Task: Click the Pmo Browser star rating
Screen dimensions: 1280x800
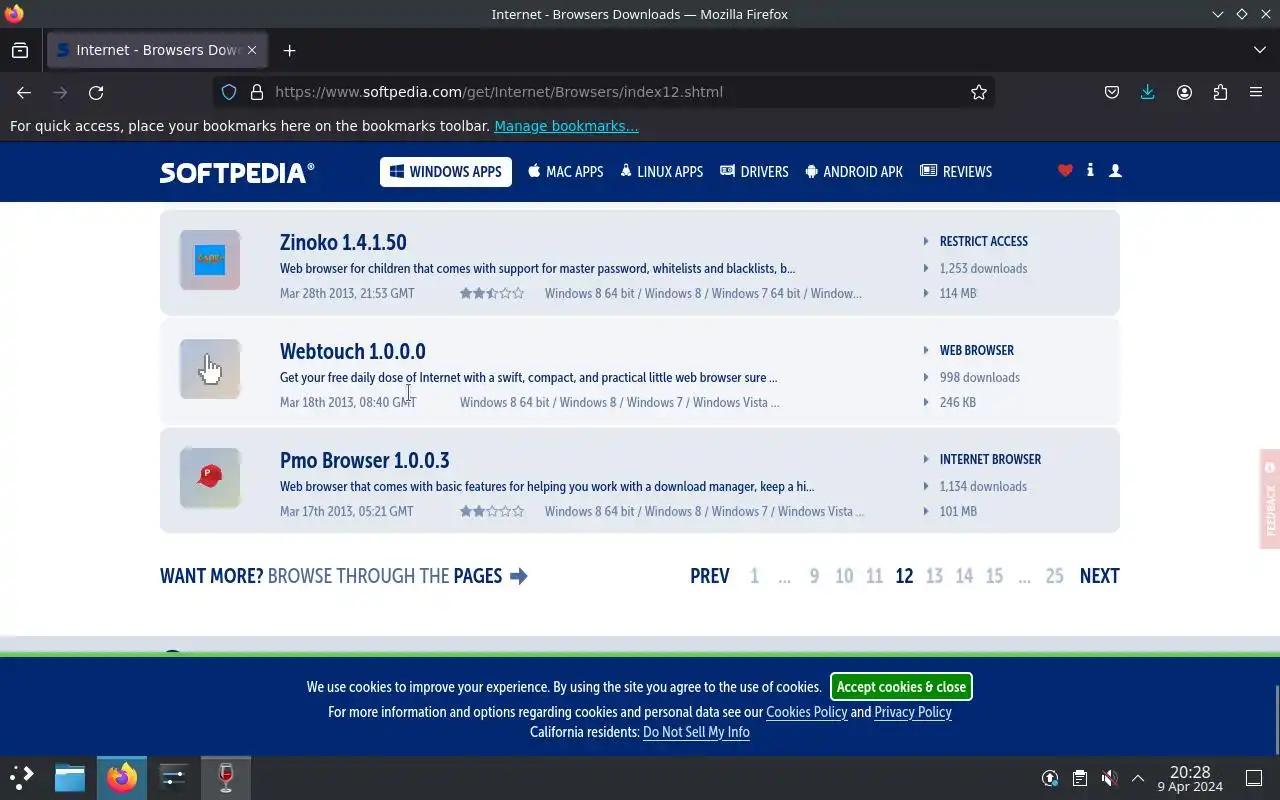Action: pos(492,511)
